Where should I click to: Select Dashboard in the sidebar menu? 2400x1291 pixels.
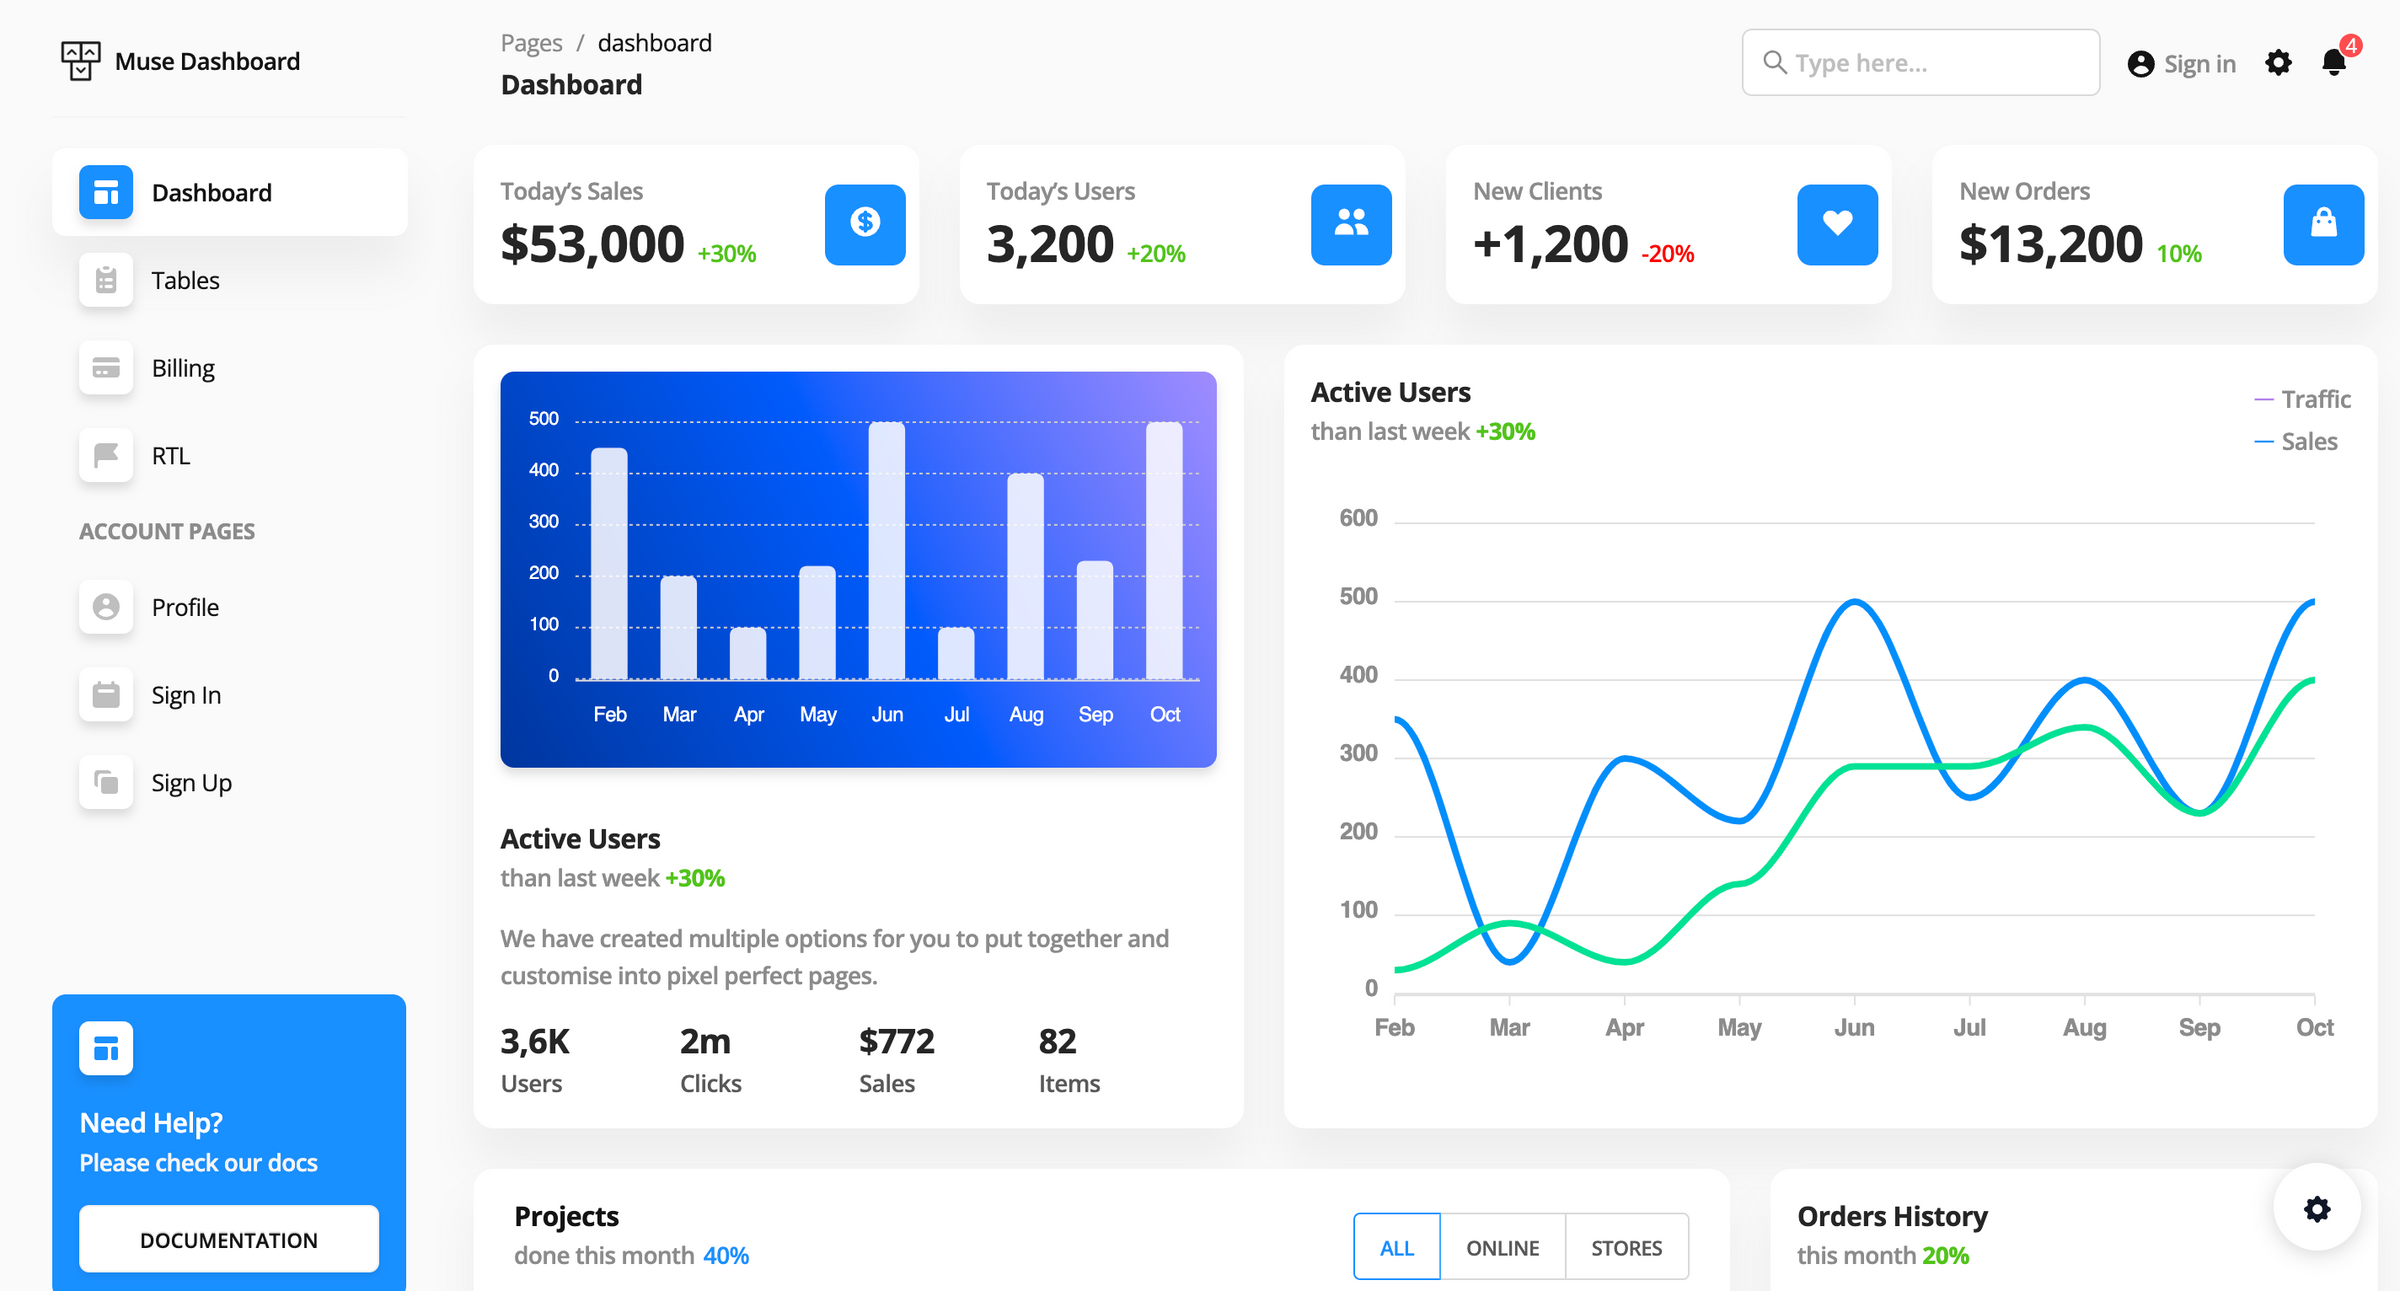pos(230,192)
